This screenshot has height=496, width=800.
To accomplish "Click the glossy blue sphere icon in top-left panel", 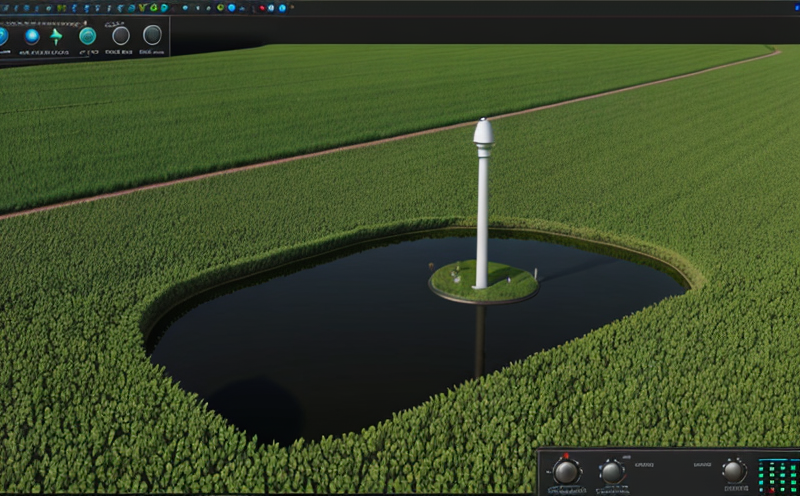I will 32,36.
